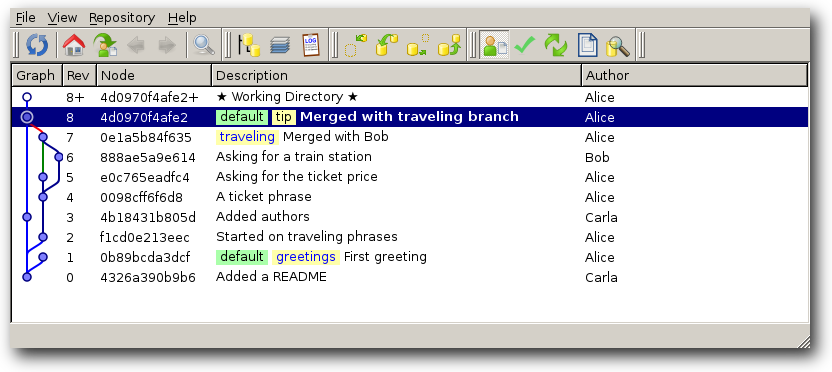Click node hash 0e1a5b84f635
This screenshot has height=372, width=832.
coord(146,137)
